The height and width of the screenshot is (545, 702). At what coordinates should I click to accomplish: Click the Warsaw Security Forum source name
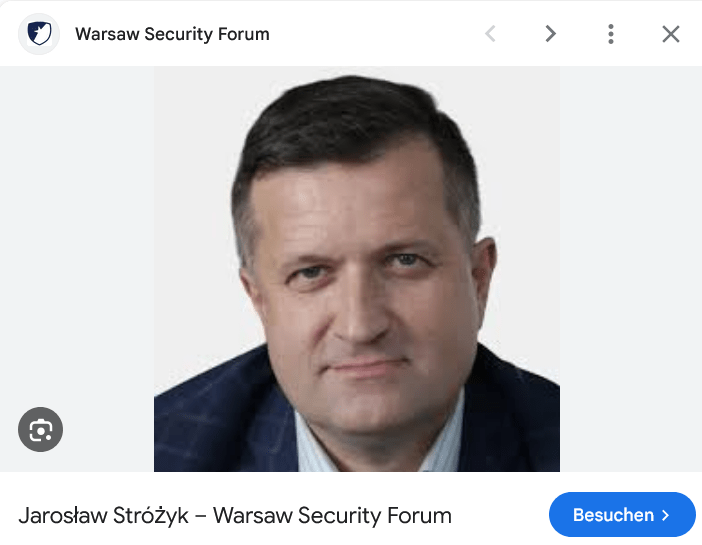(x=172, y=34)
